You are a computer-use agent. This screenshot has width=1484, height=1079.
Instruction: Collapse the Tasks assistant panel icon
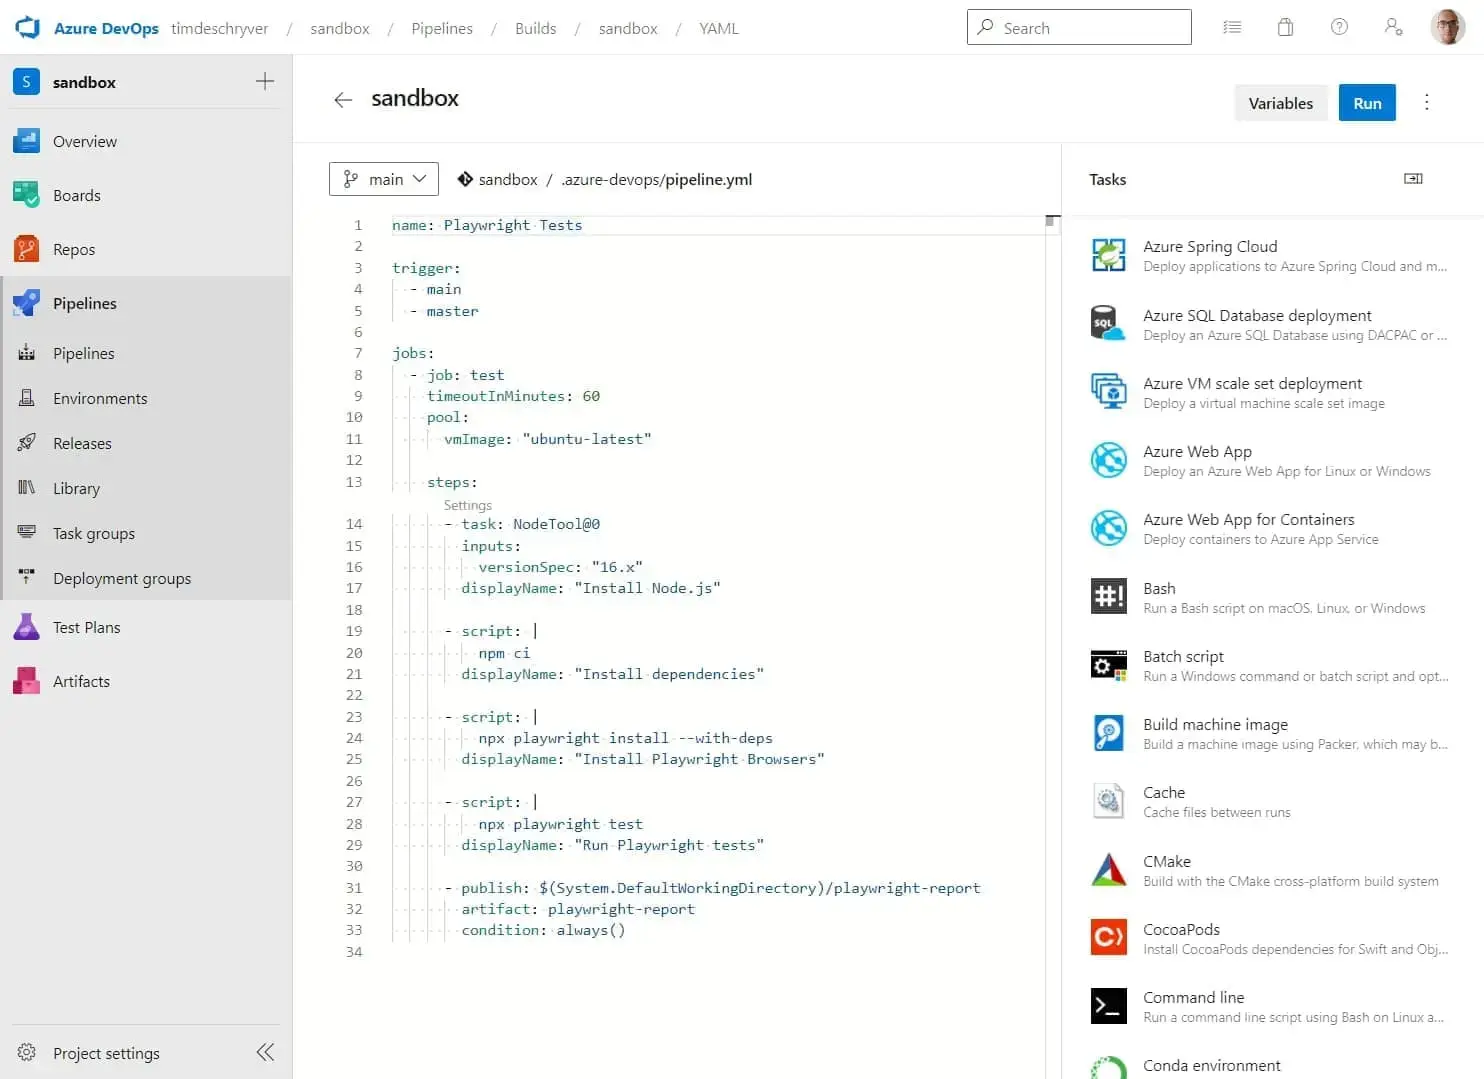coord(1413,179)
